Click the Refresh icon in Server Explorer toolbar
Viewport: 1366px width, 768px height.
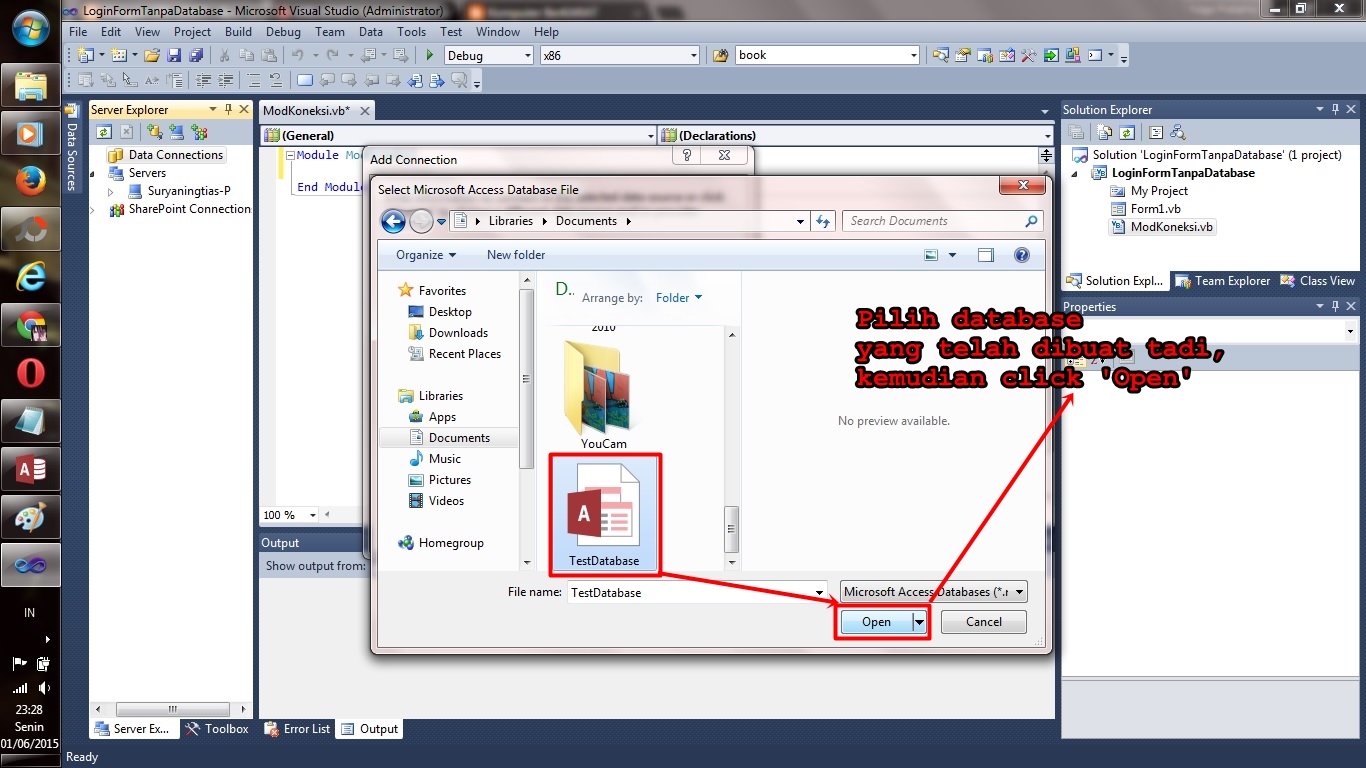point(104,131)
